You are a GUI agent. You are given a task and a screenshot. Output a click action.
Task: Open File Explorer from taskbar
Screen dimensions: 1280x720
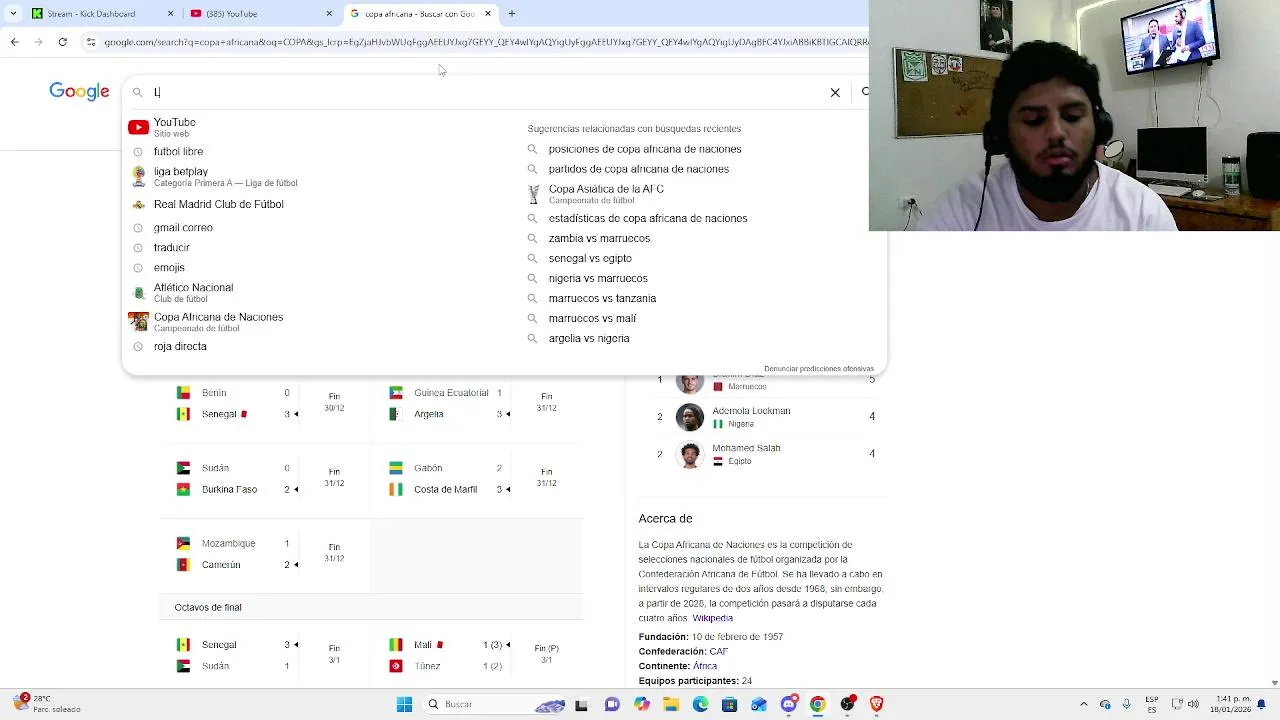click(671, 704)
